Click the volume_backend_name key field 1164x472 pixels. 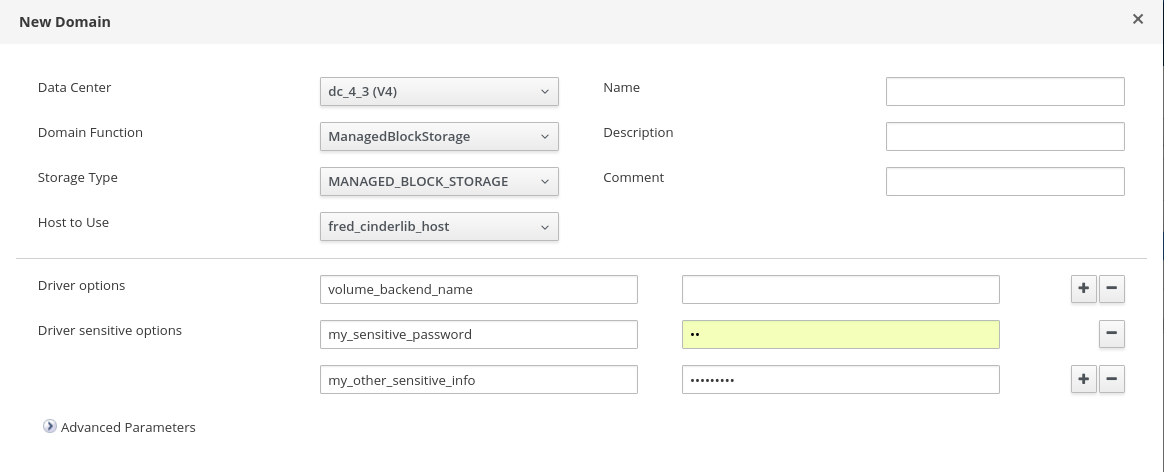(478, 289)
